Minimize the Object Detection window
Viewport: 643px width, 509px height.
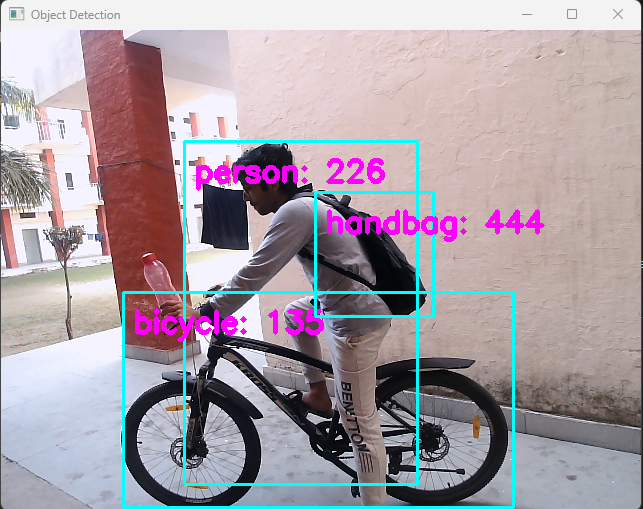click(x=527, y=14)
